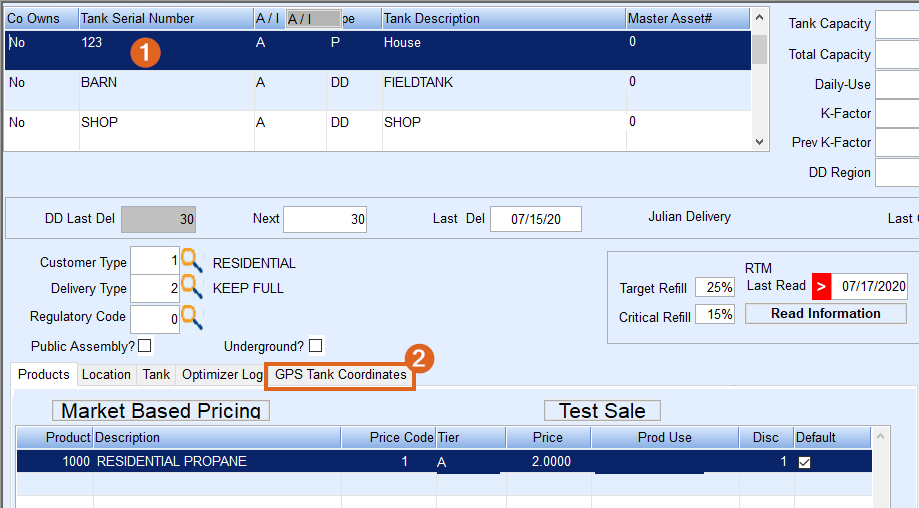Select the BARN tank row
Image resolution: width=919 pixels, height=508 pixels.
pyautogui.click(x=378, y=90)
